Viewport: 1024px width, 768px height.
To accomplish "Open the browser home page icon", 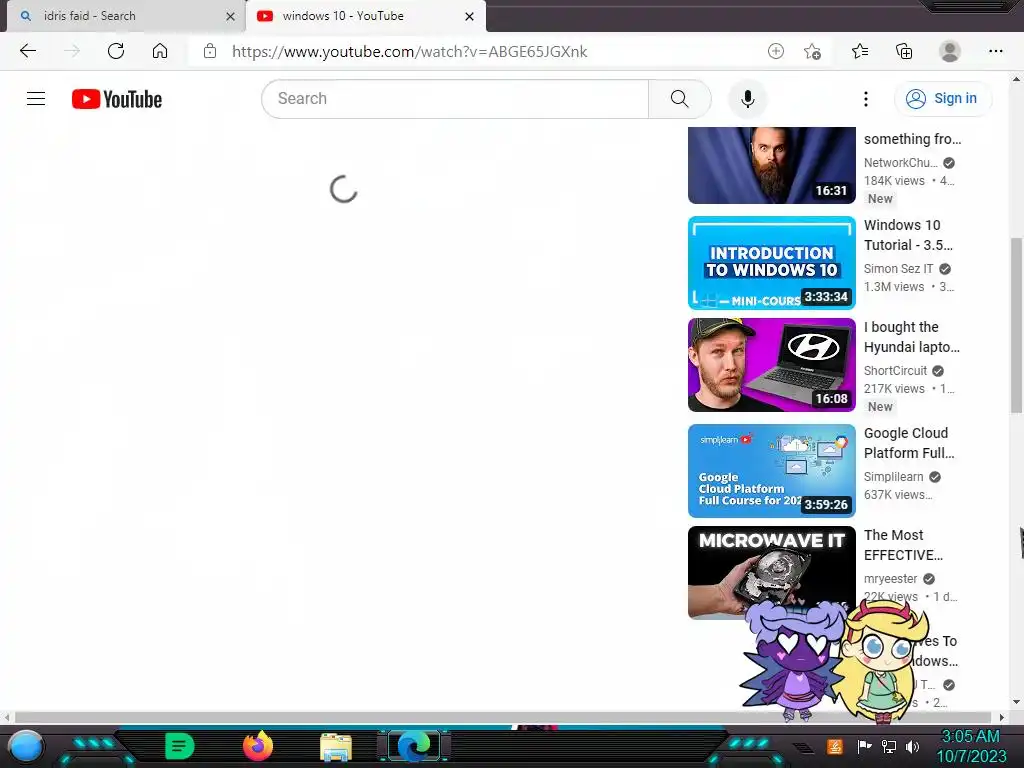I will 160,51.
